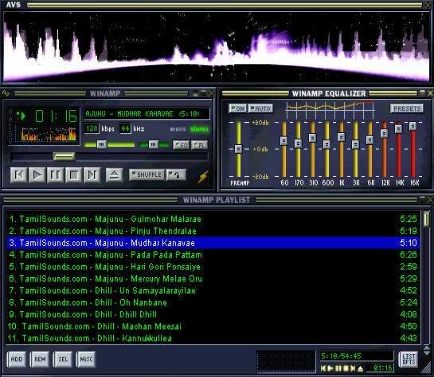Select playlist track 7 Un Samayalarayilae
The height and width of the screenshot is (377, 434).
coord(213,291)
